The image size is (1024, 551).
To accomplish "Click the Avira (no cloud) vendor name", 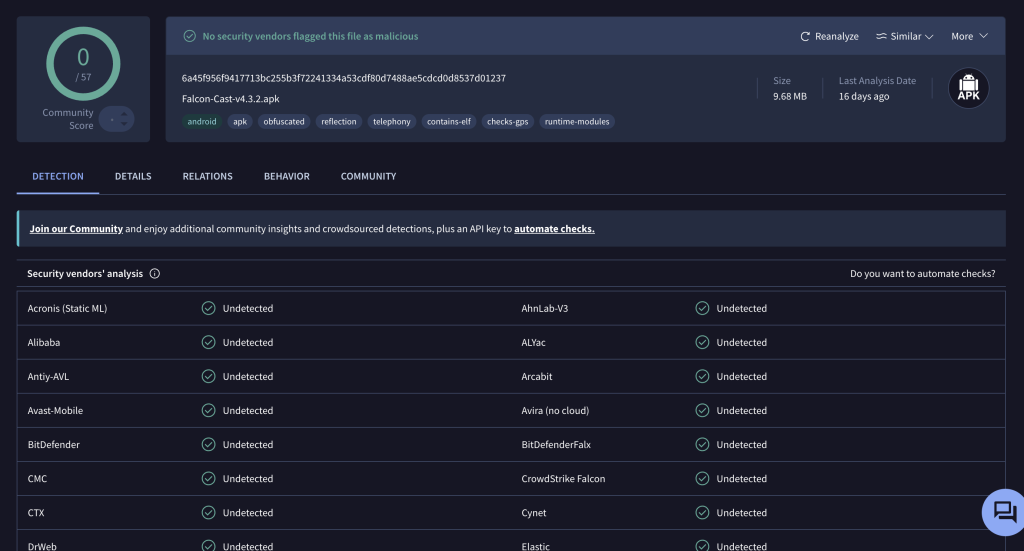I will (x=555, y=410).
